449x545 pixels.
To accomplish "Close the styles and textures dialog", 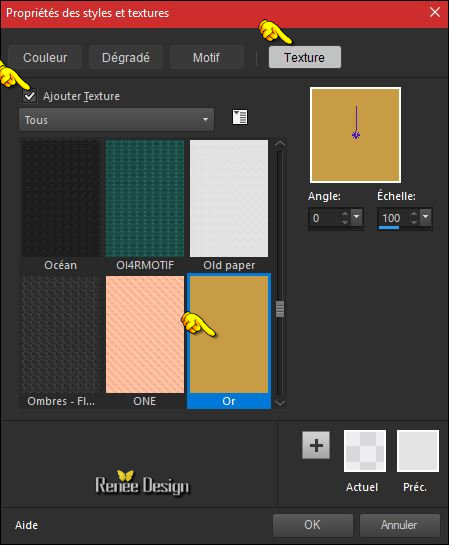I will [x=435, y=13].
